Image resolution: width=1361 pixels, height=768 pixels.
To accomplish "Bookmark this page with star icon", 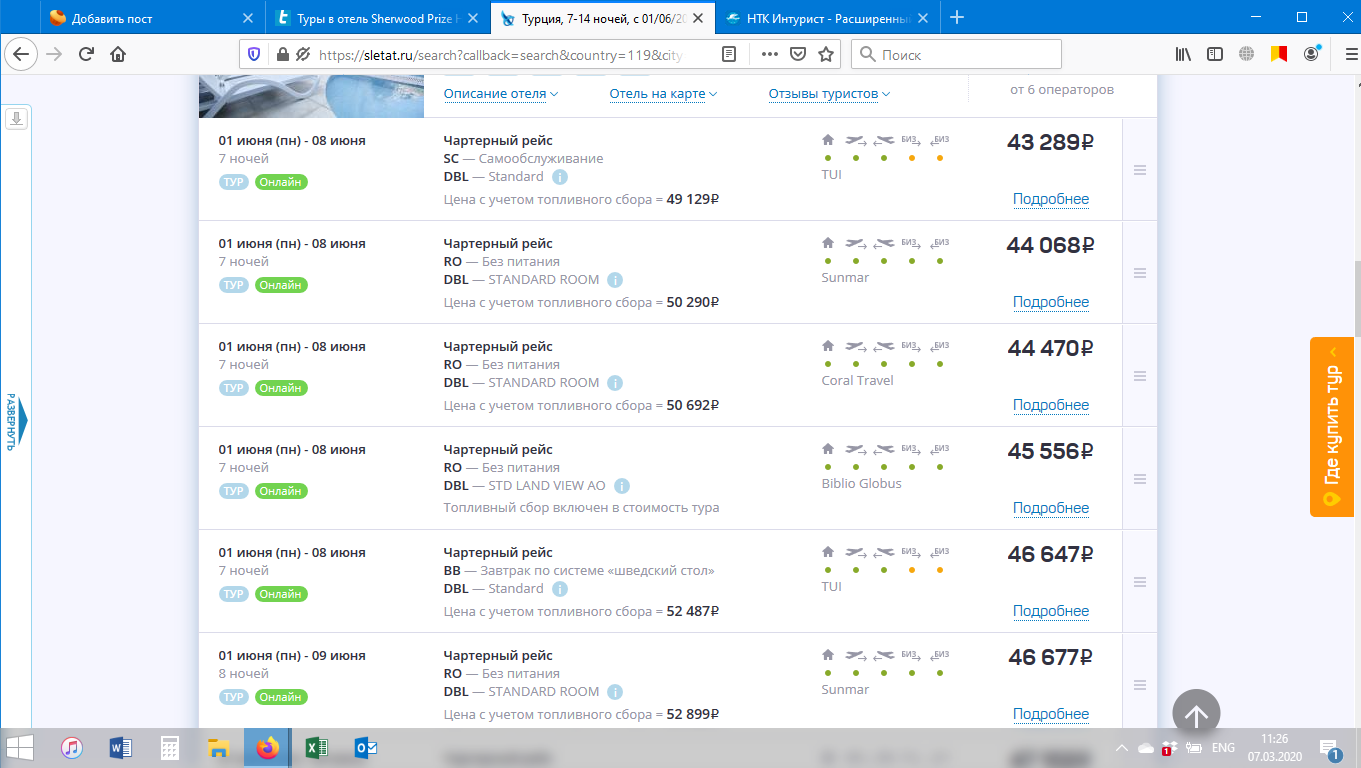I will coord(826,54).
